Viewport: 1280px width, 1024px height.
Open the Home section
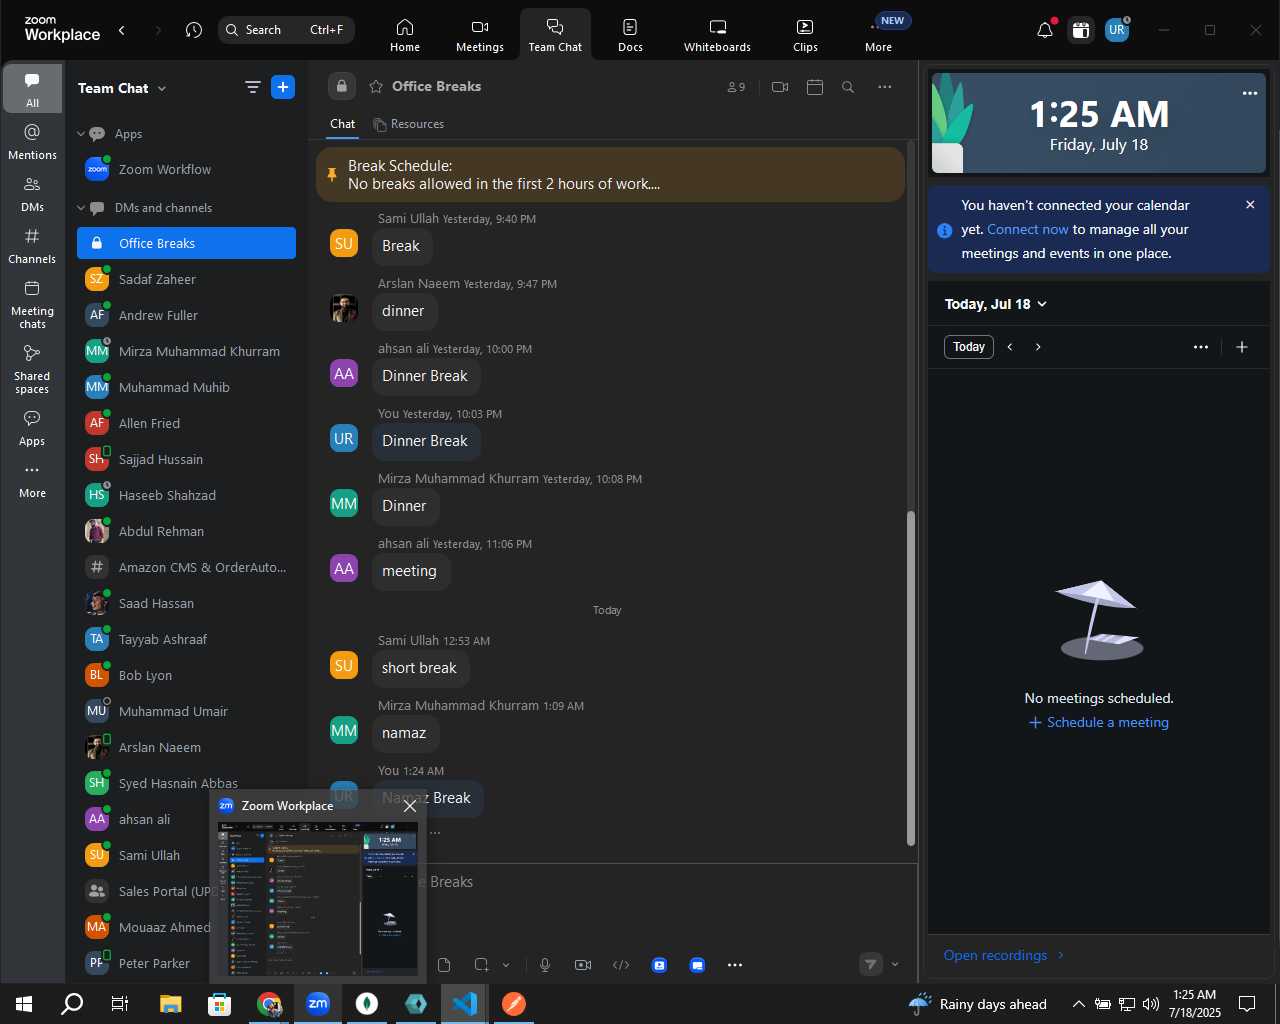(404, 35)
